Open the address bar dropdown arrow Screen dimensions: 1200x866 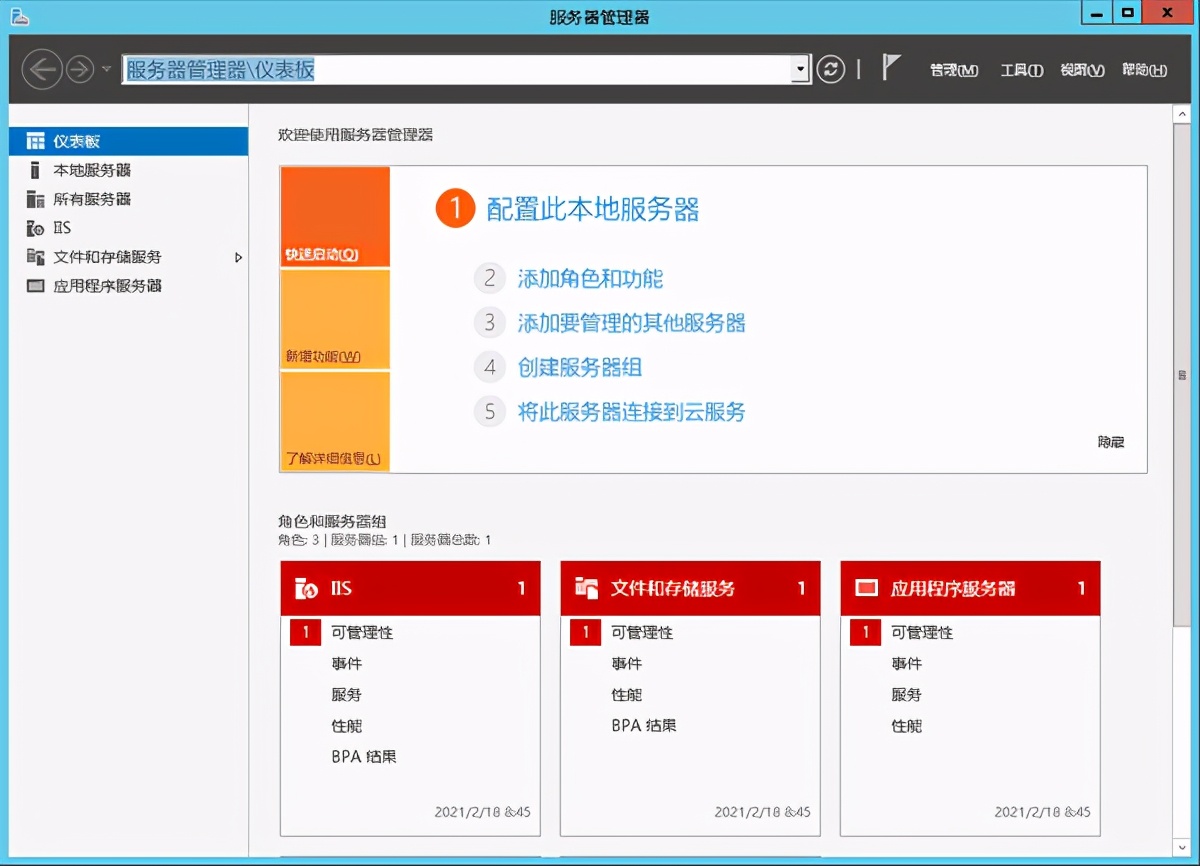point(800,68)
